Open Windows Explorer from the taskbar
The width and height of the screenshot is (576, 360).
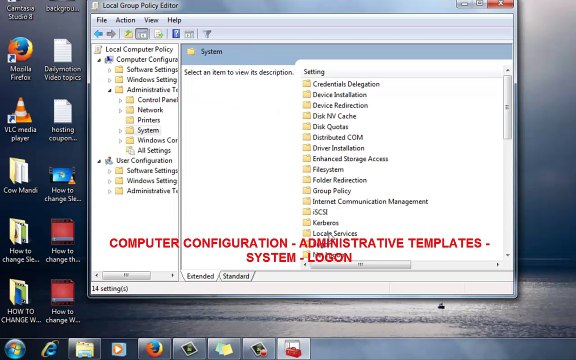coord(84,349)
